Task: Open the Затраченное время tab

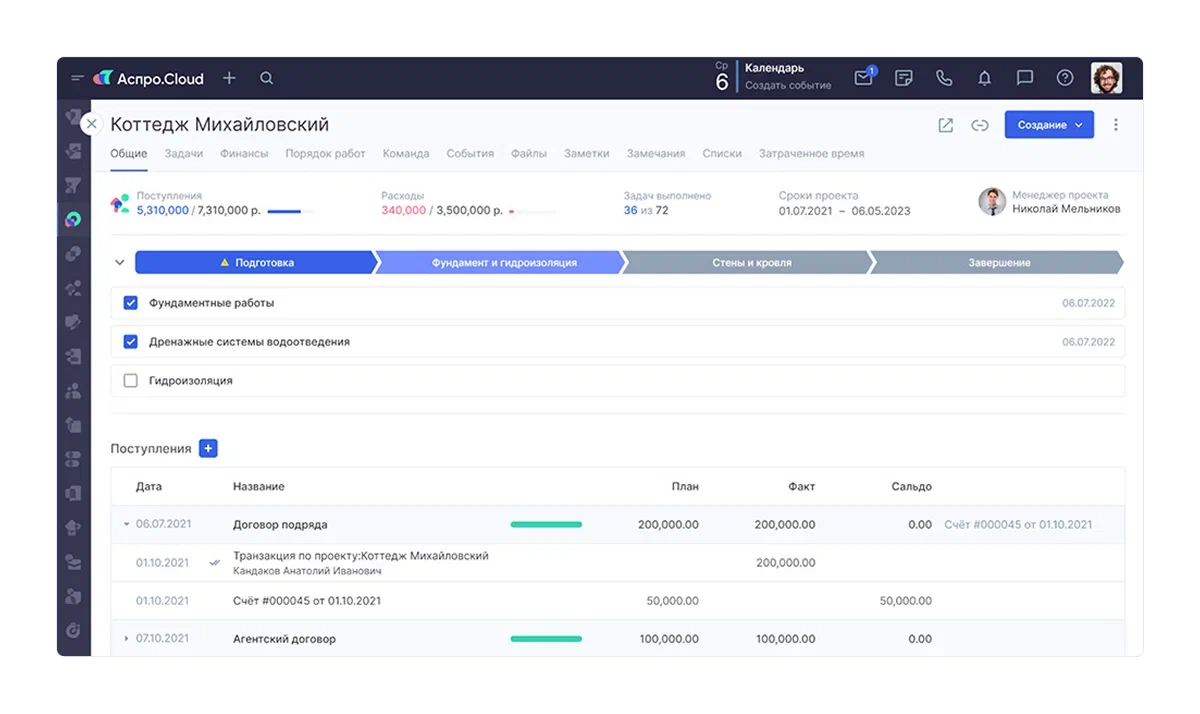Action: pyautogui.click(x=811, y=154)
